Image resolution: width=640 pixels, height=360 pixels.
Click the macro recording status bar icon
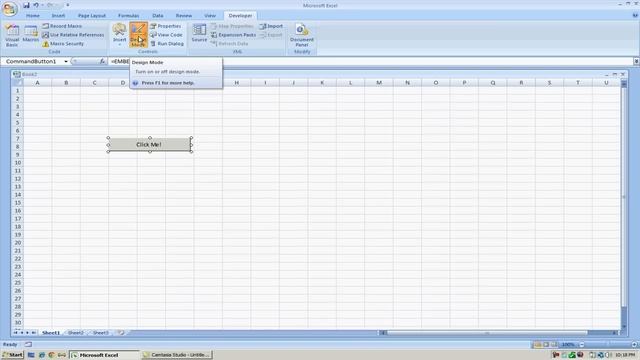(28, 344)
